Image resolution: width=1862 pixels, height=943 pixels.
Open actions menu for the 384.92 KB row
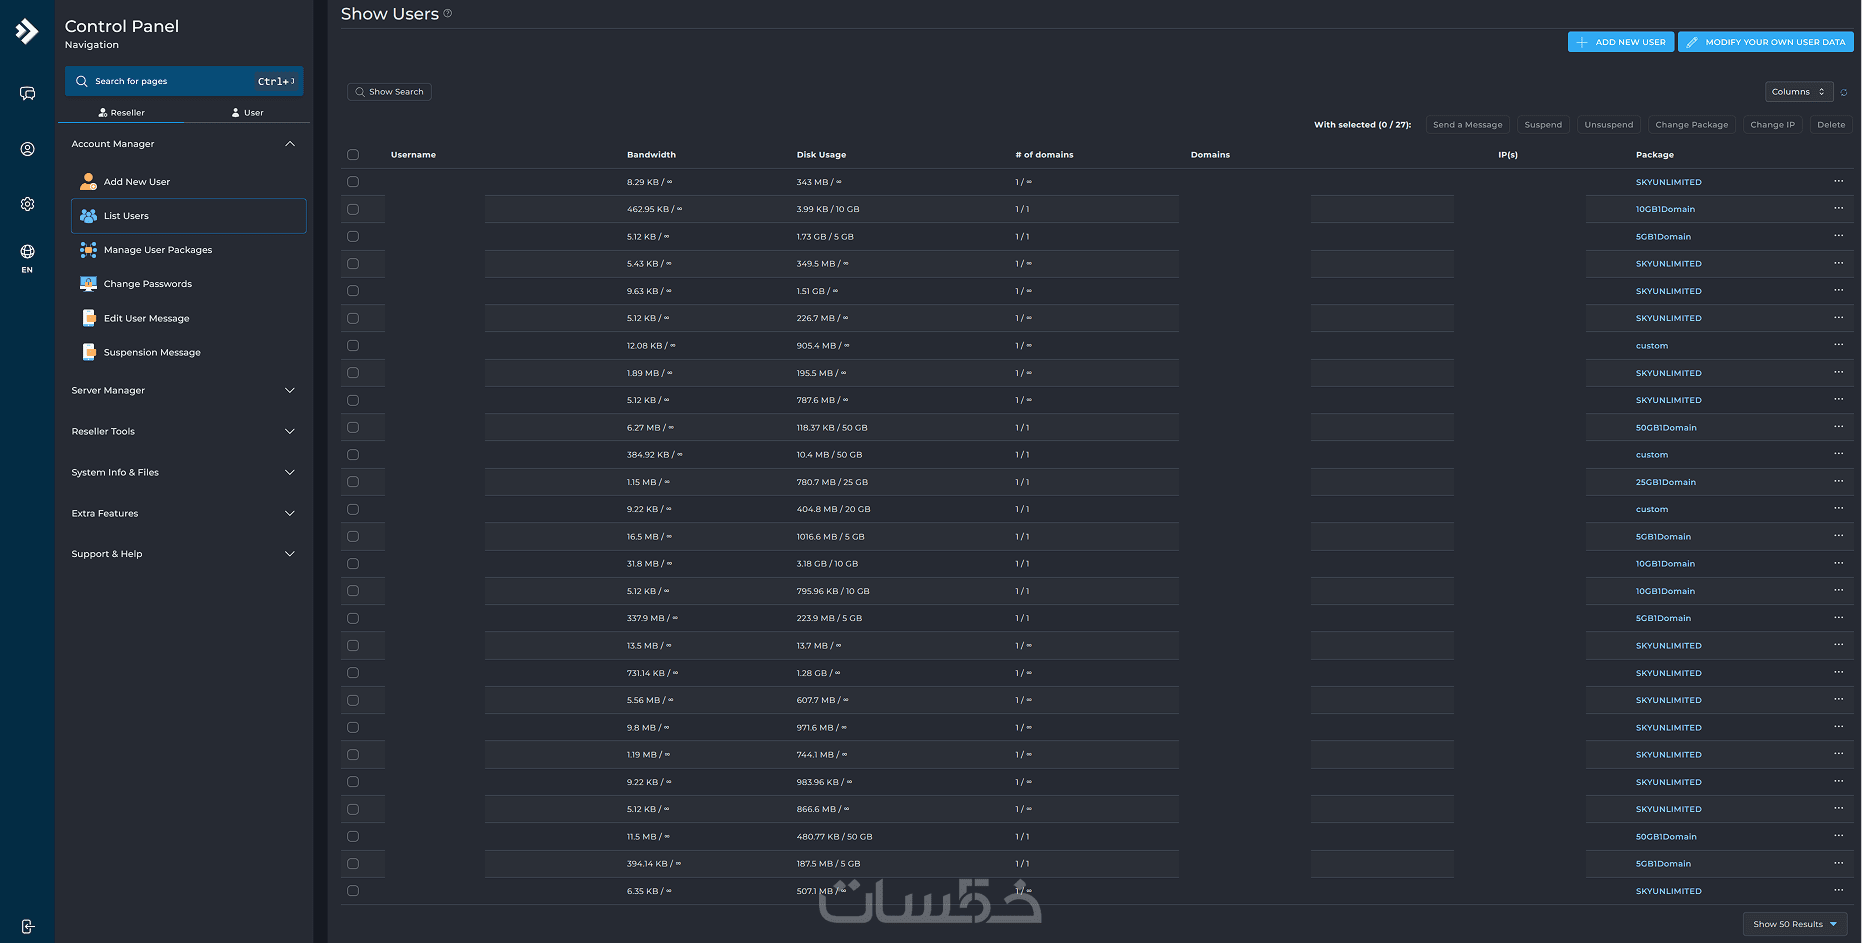1838,454
